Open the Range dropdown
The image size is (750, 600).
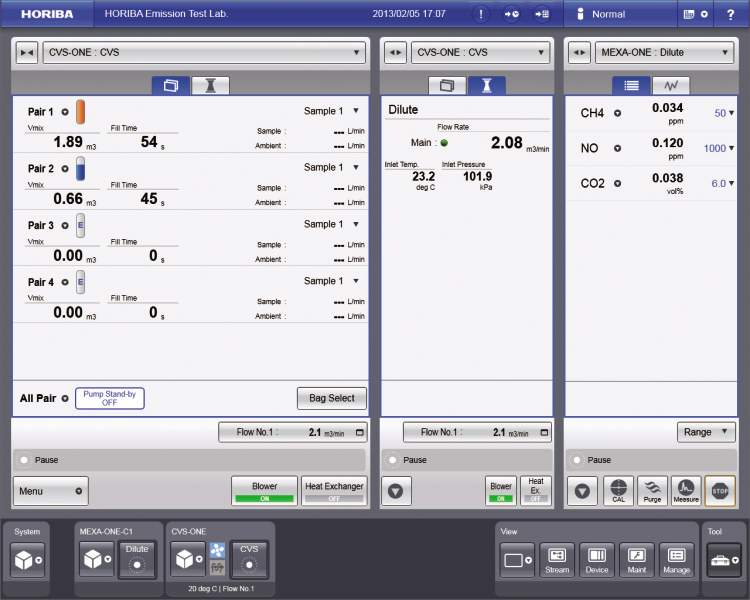707,432
